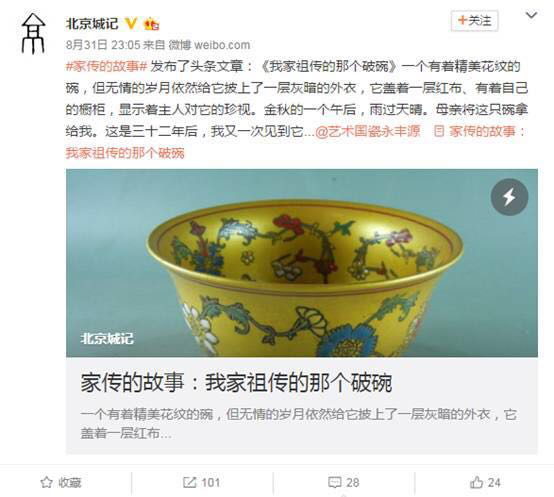Click the 北京城记 account name
The height and width of the screenshot is (497, 554).
(x=92, y=24)
